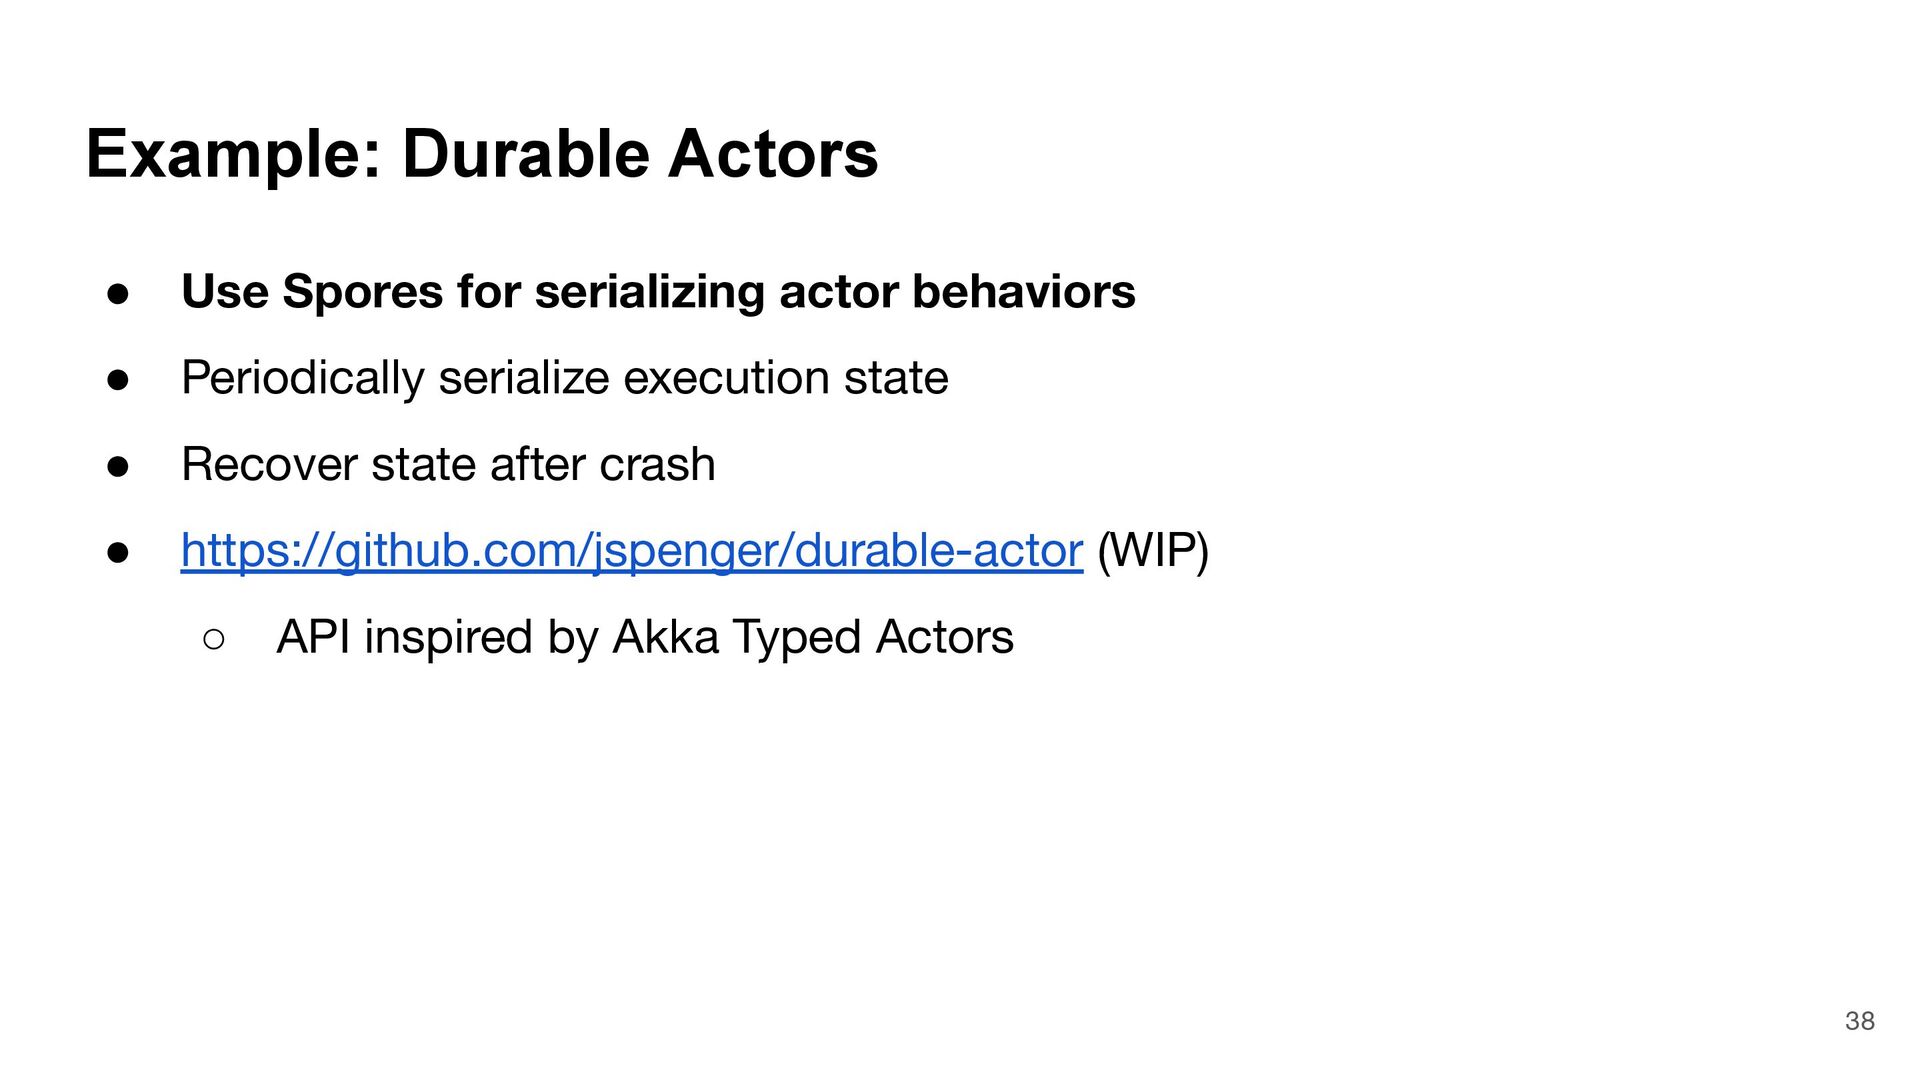Click the word "Example:" in the title

coord(234,155)
